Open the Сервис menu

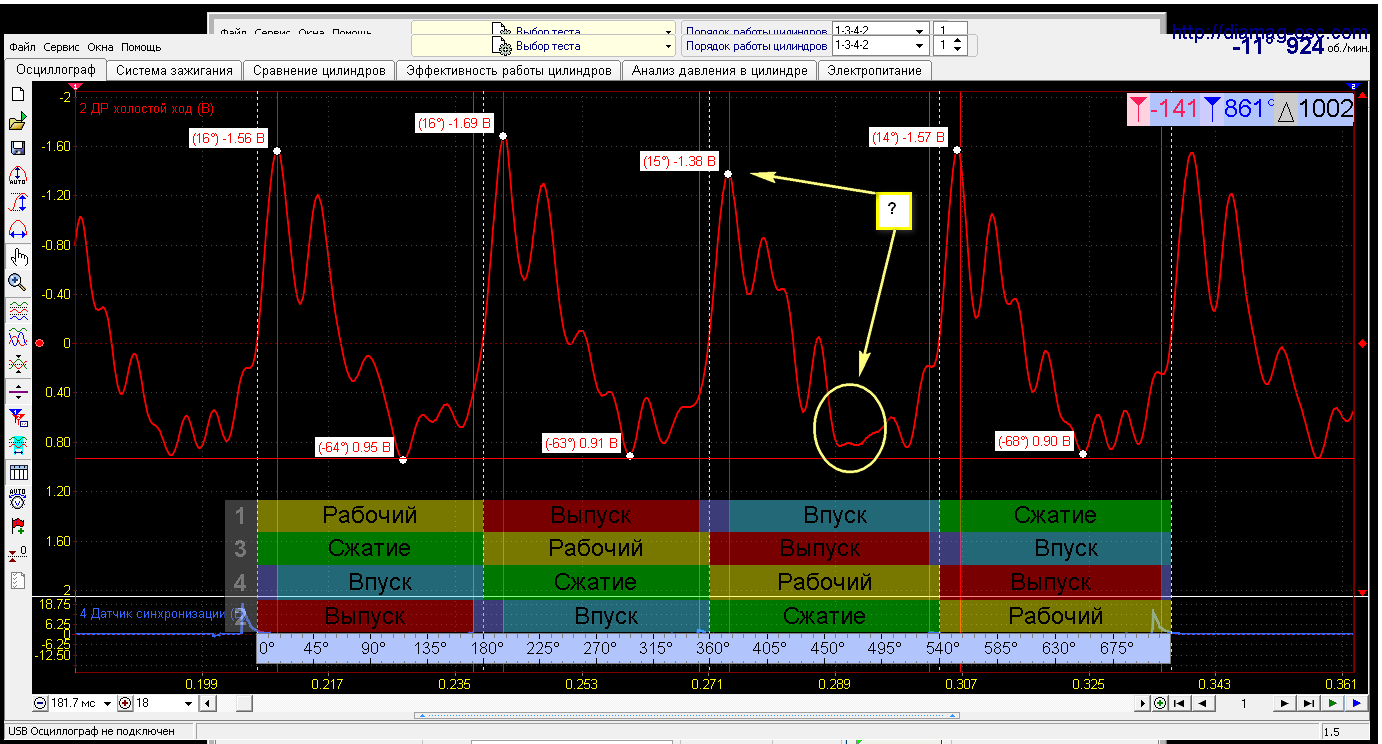click(61, 47)
